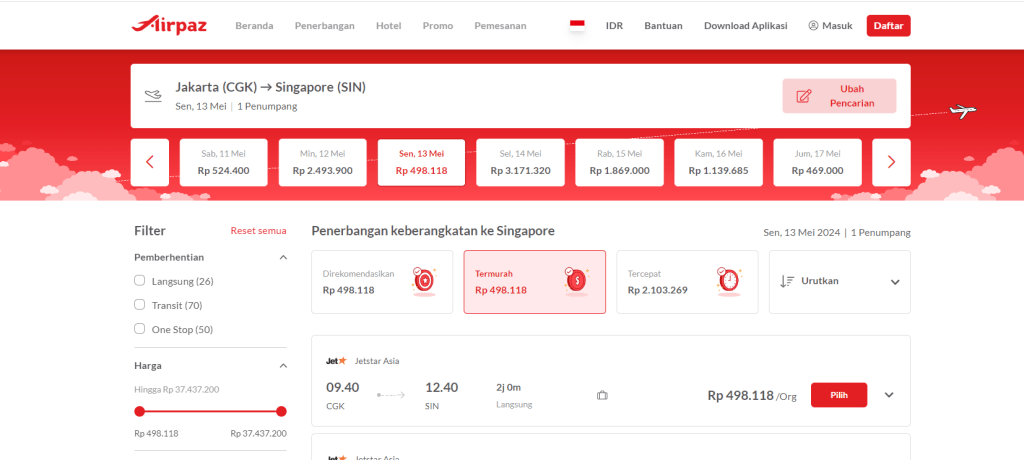
Task: Open the Penerbangan menu item
Action: pyautogui.click(x=324, y=26)
